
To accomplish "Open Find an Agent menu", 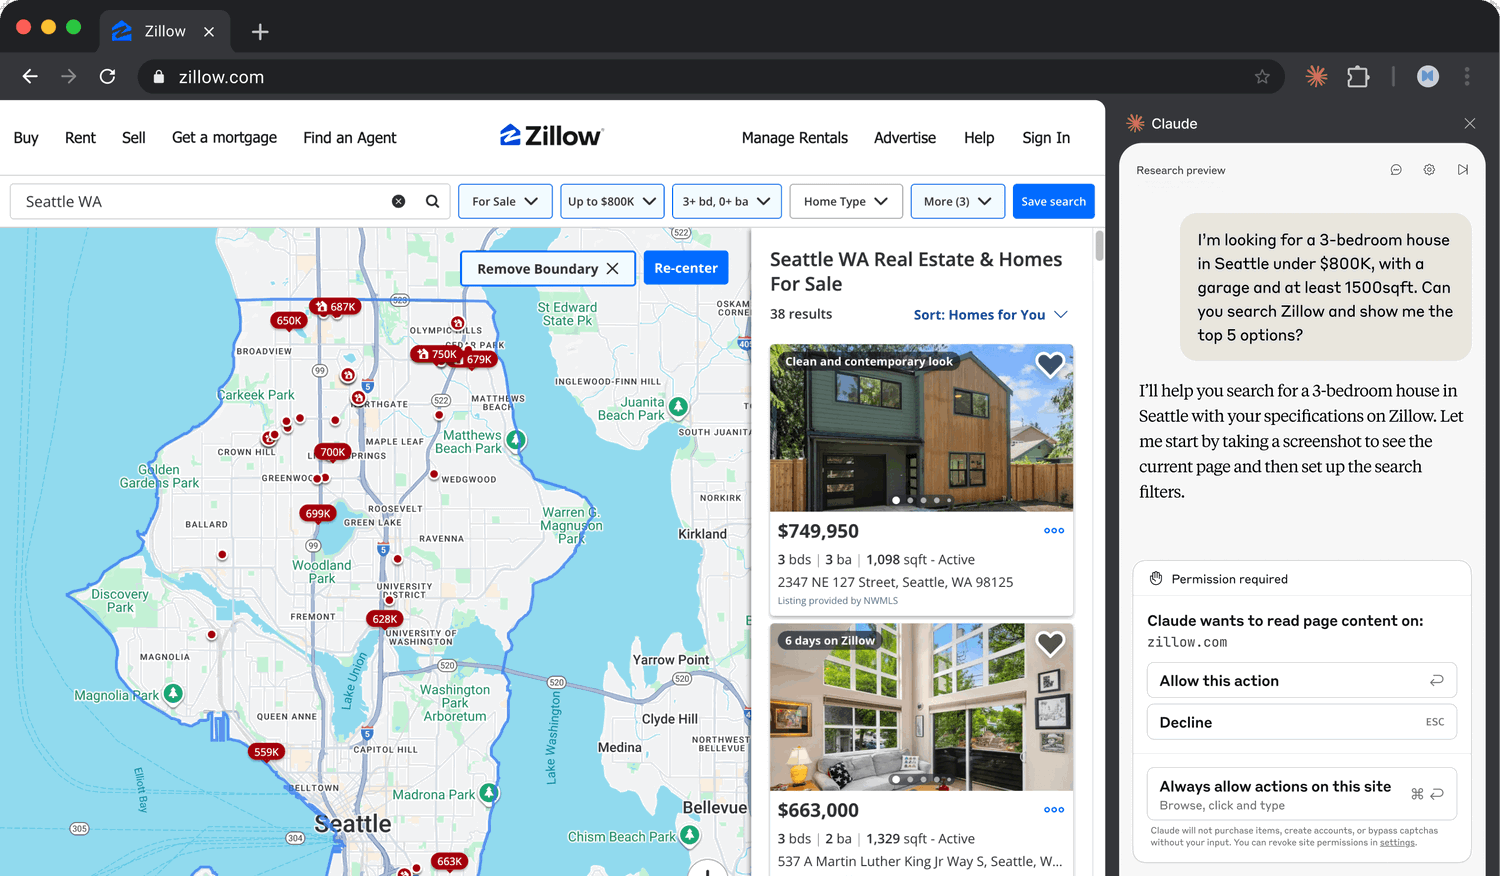I will tap(350, 138).
